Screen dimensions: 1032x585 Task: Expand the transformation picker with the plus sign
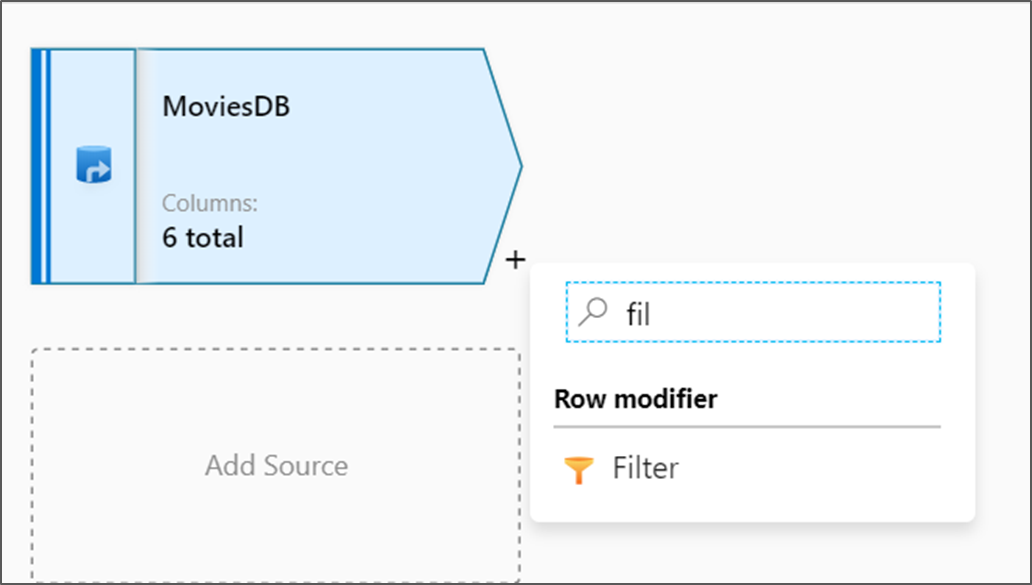[x=515, y=259]
